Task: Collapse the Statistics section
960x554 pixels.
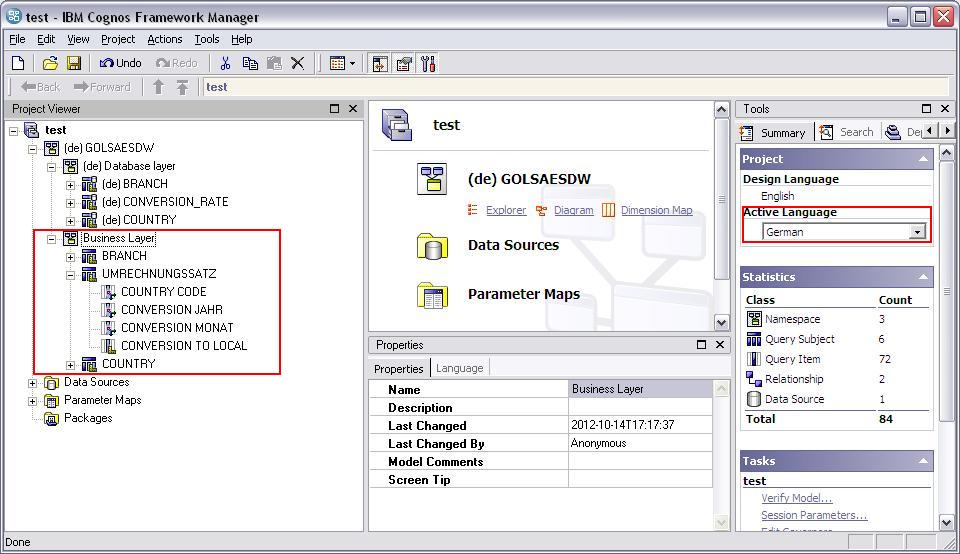Action: click(x=923, y=277)
